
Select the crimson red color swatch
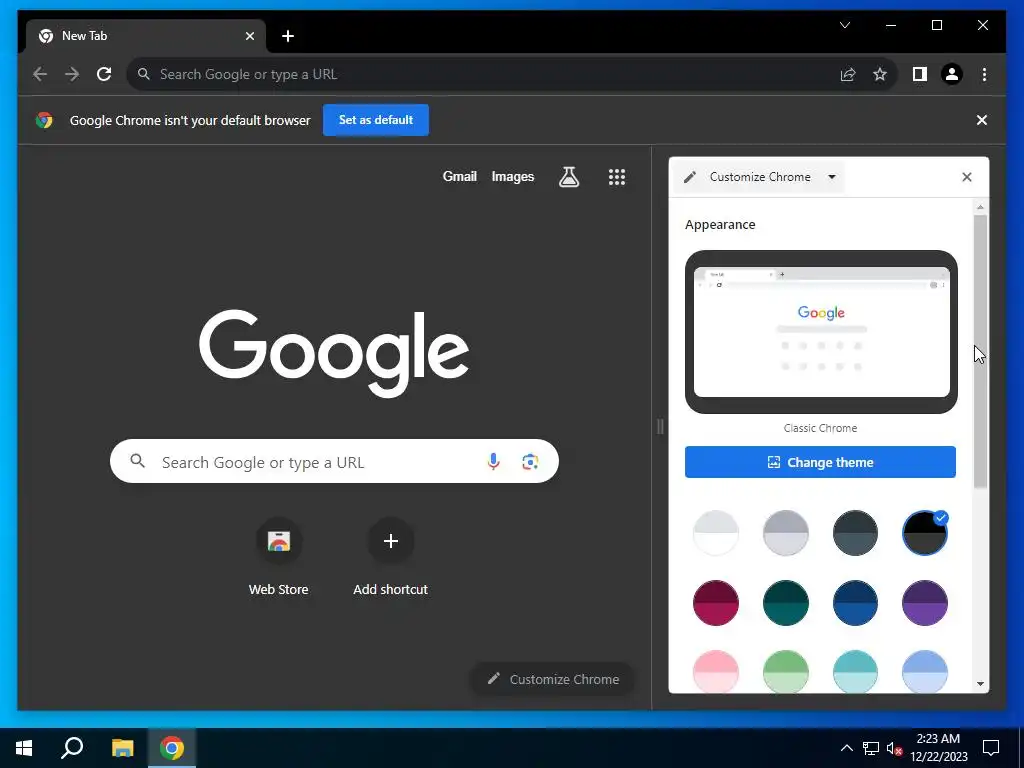(x=716, y=603)
